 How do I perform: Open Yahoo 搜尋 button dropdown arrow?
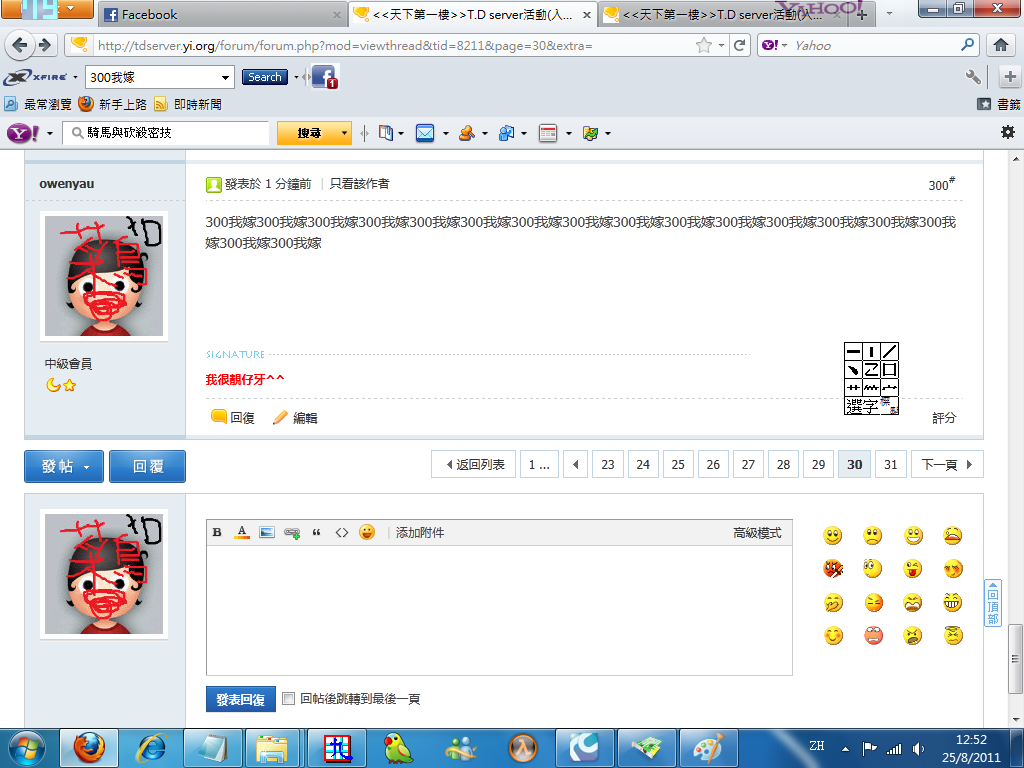click(344, 133)
